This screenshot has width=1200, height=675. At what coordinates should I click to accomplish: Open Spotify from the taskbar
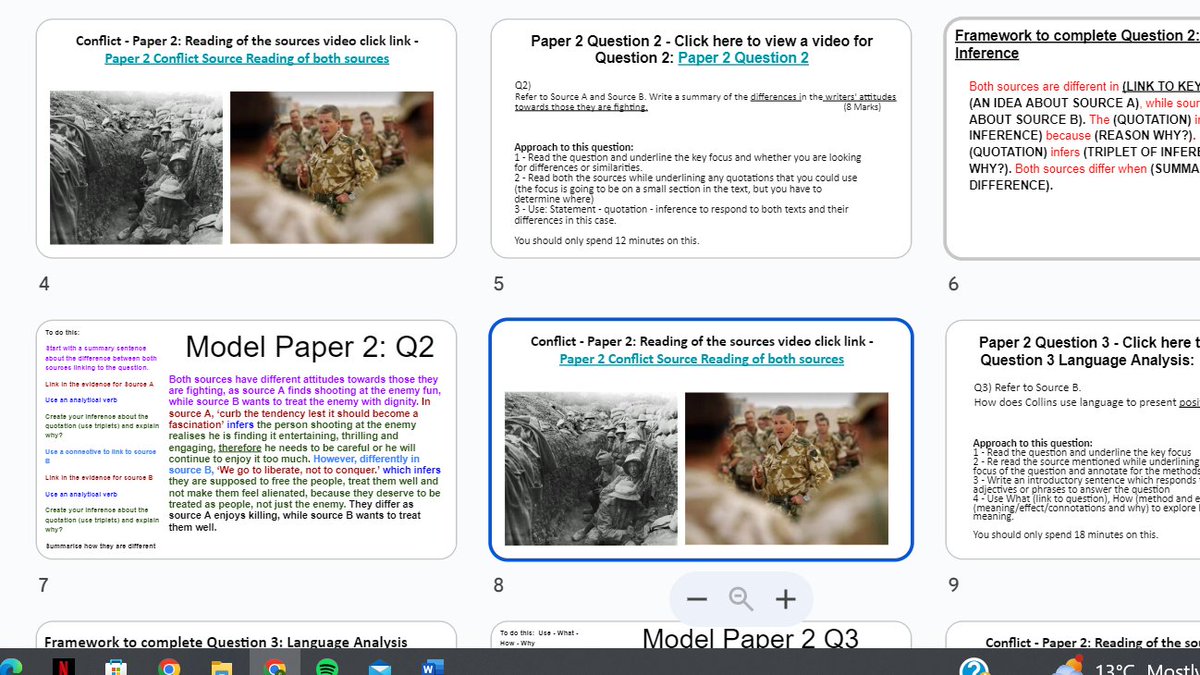tap(329, 667)
